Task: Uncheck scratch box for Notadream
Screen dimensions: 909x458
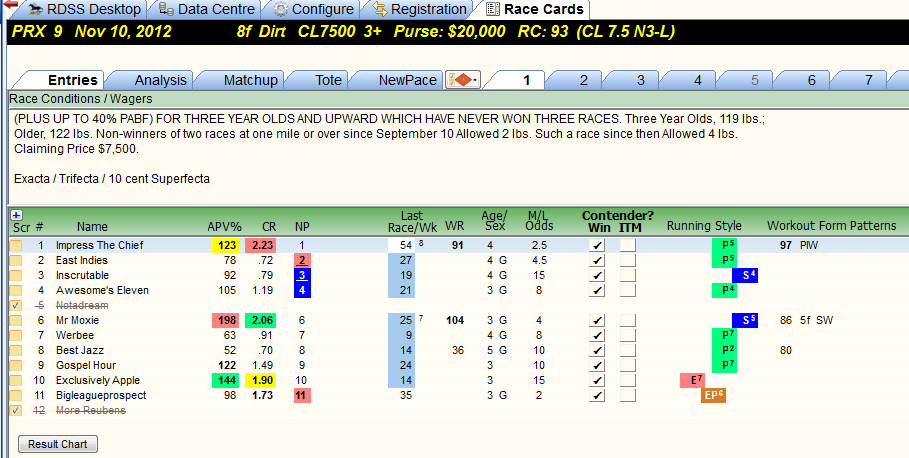Action: pyautogui.click(x=16, y=306)
